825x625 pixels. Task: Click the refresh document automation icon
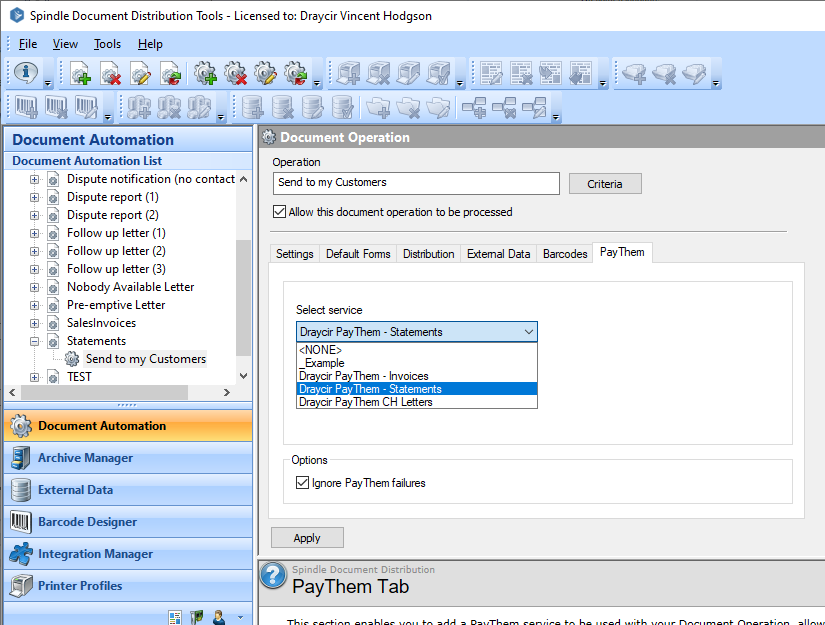pyautogui.click(x=170, y=74)
